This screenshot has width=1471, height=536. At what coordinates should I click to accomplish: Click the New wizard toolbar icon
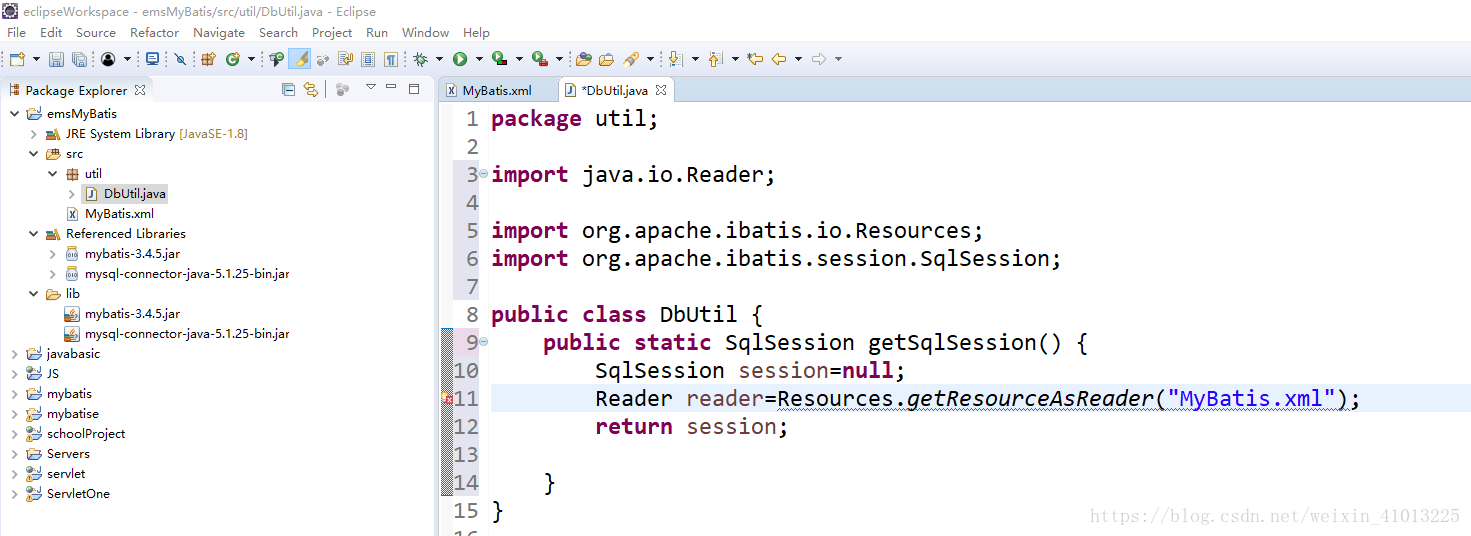17,59
